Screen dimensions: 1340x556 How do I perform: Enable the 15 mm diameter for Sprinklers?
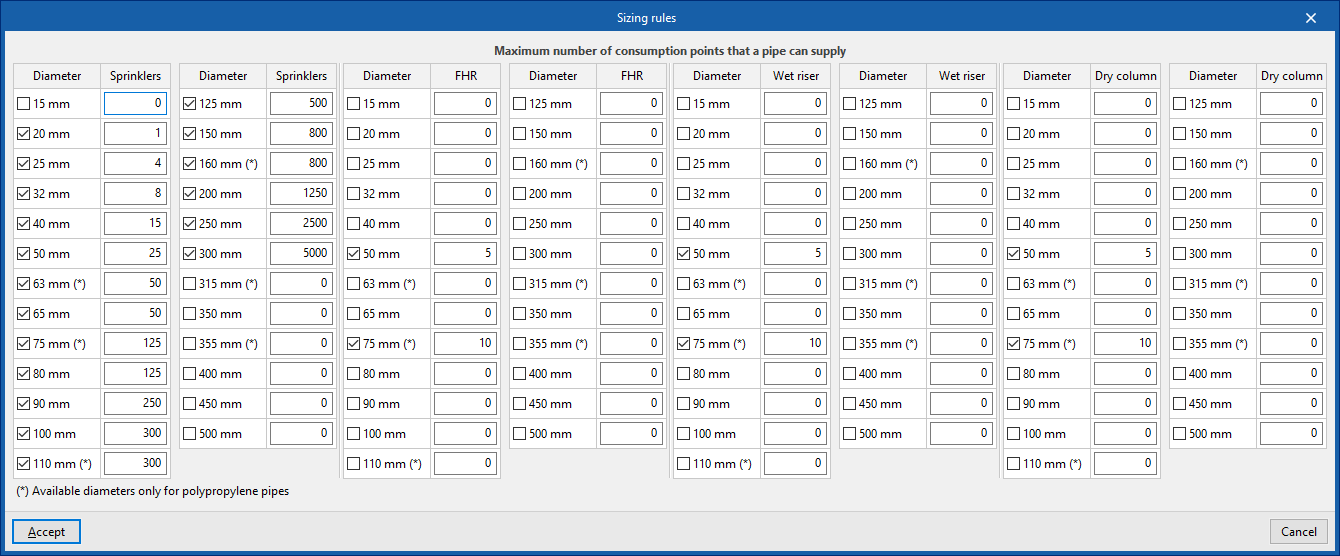point(24,104)
